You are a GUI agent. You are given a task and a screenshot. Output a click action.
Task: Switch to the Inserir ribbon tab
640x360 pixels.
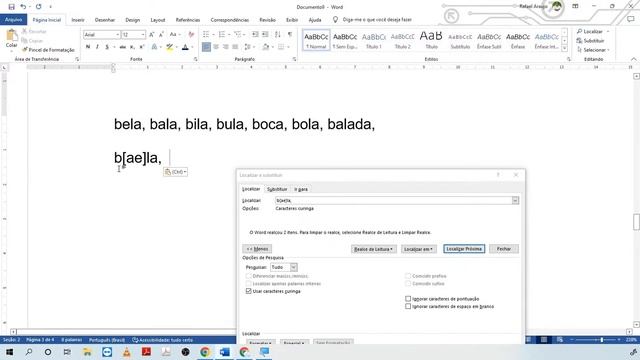click(x=78, y=20)
